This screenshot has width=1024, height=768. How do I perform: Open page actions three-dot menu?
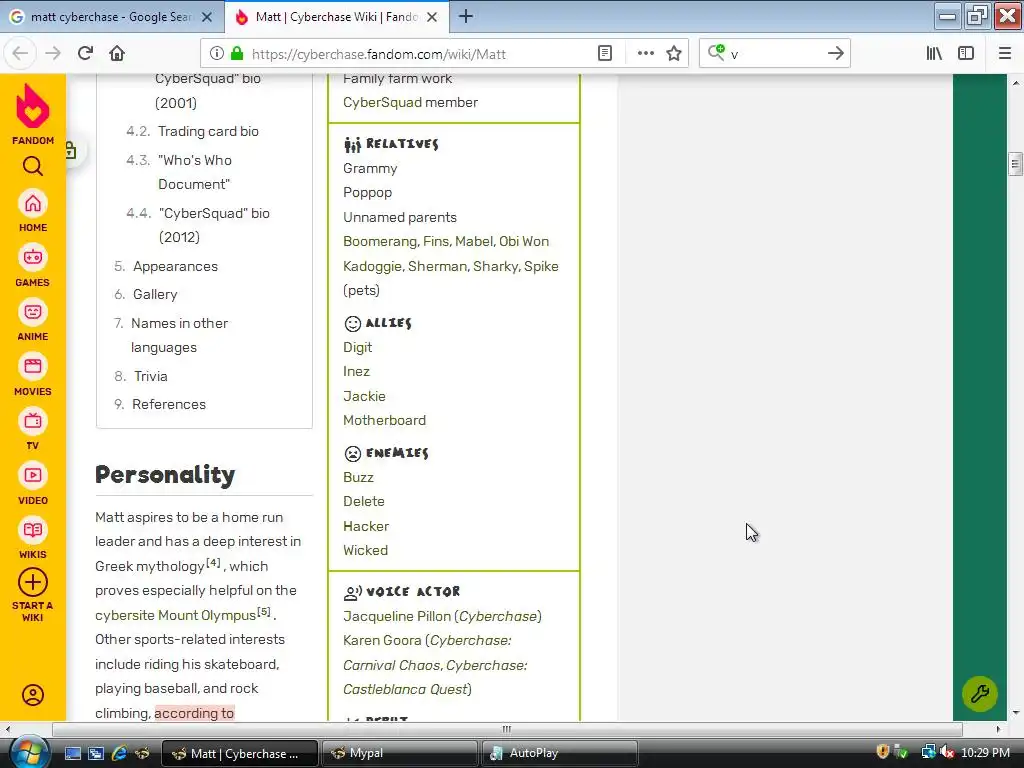tap(645, 54)
